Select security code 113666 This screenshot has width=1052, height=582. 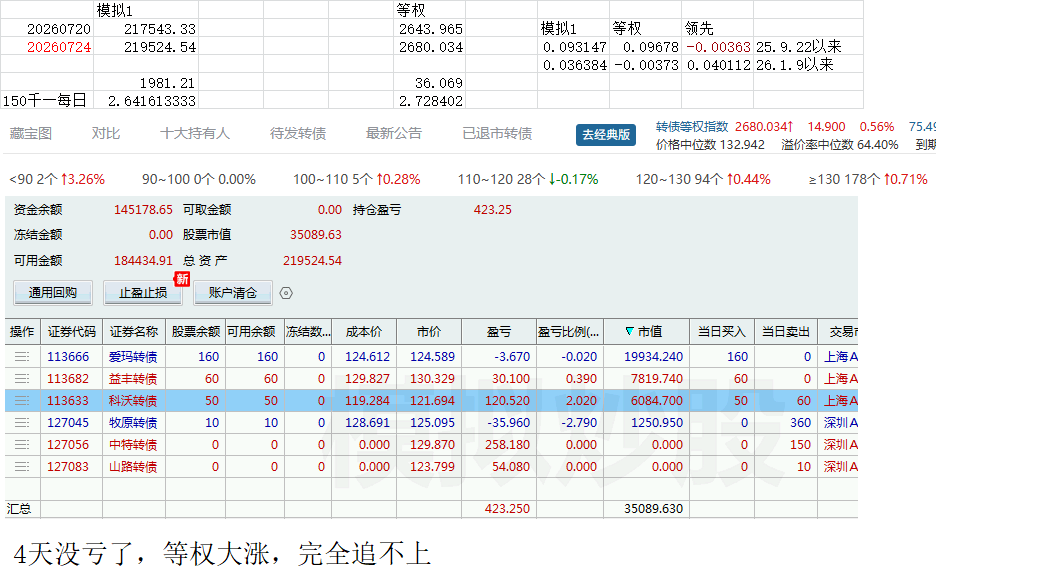(x=68, y=357)
